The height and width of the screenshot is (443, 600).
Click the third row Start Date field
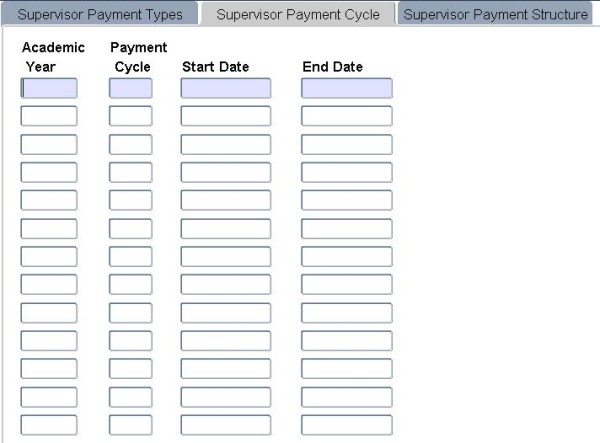(226, 144)
